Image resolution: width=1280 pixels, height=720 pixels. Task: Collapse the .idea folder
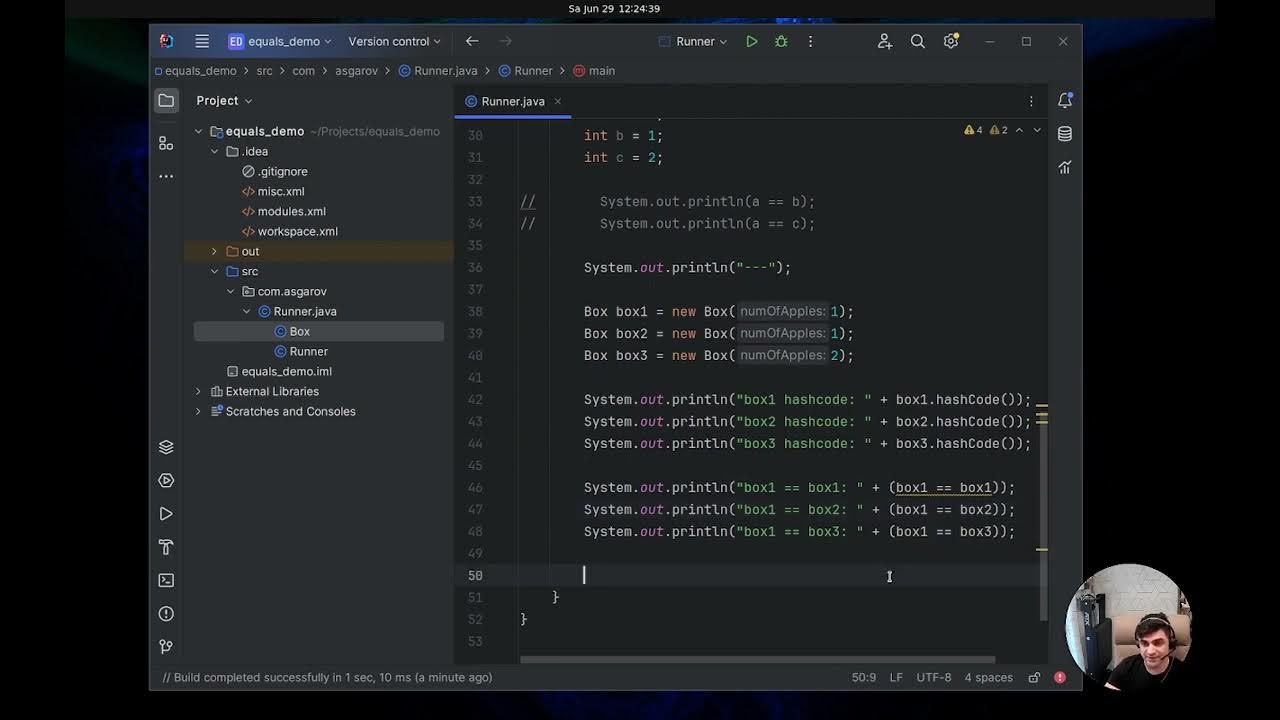214,151
